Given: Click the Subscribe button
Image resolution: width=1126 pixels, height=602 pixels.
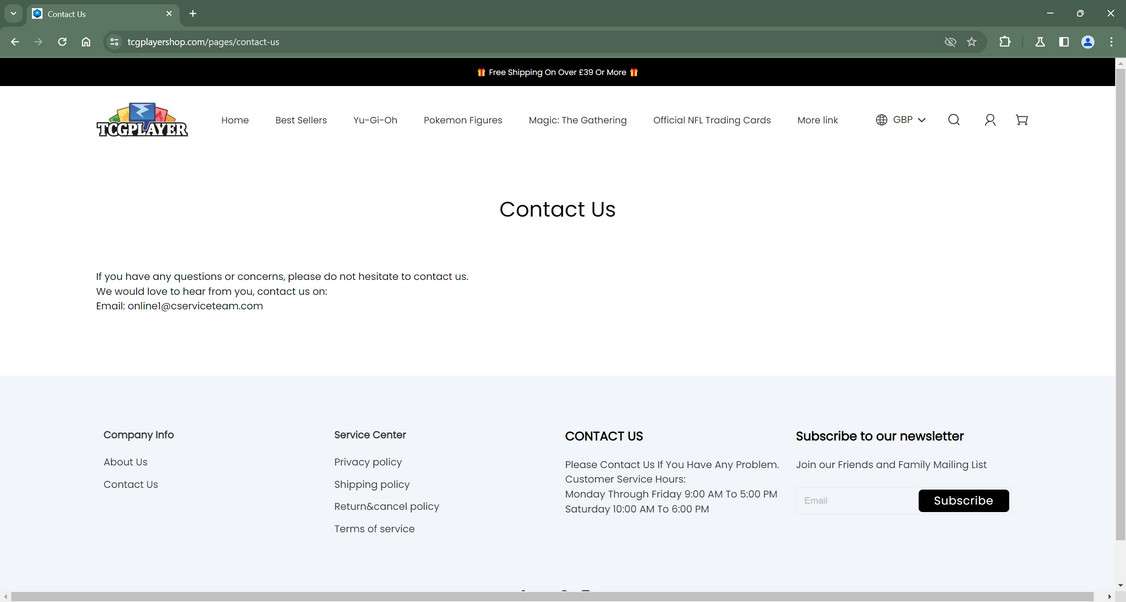Looking at the screenshot, I should click(x=964, y=501).
